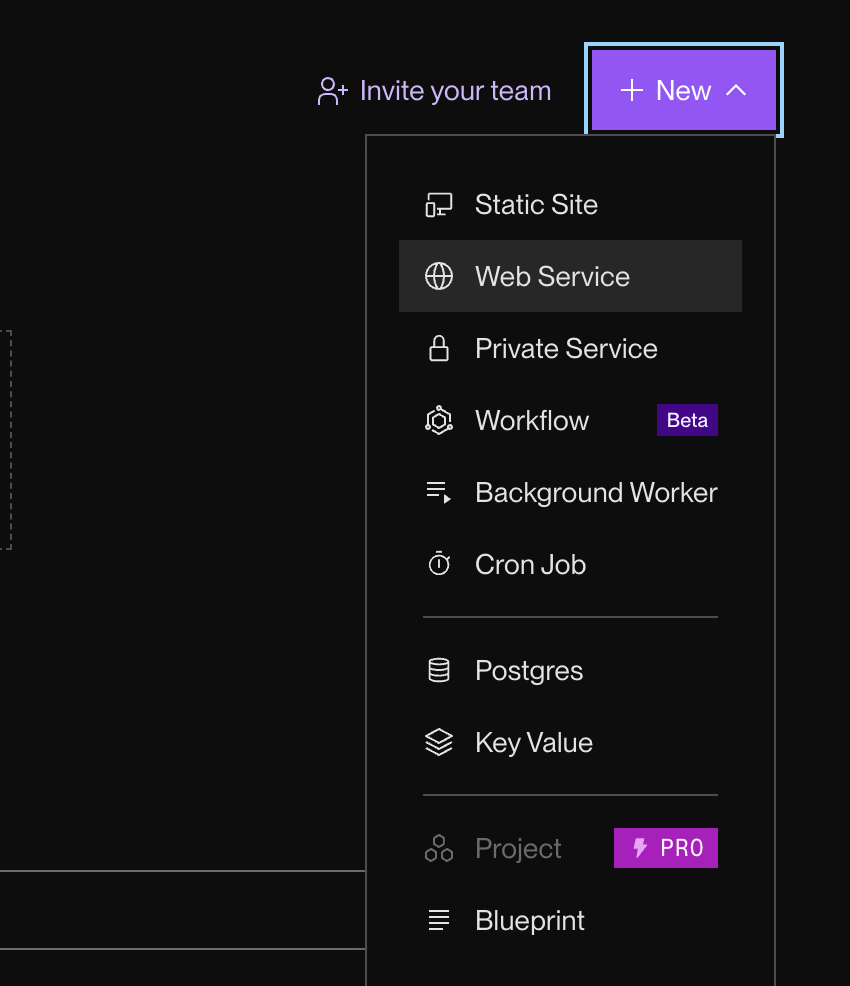Choose Cron Job option
This screenshot has width=850, height=986.
pyautogui.click(x=570, y=564)
